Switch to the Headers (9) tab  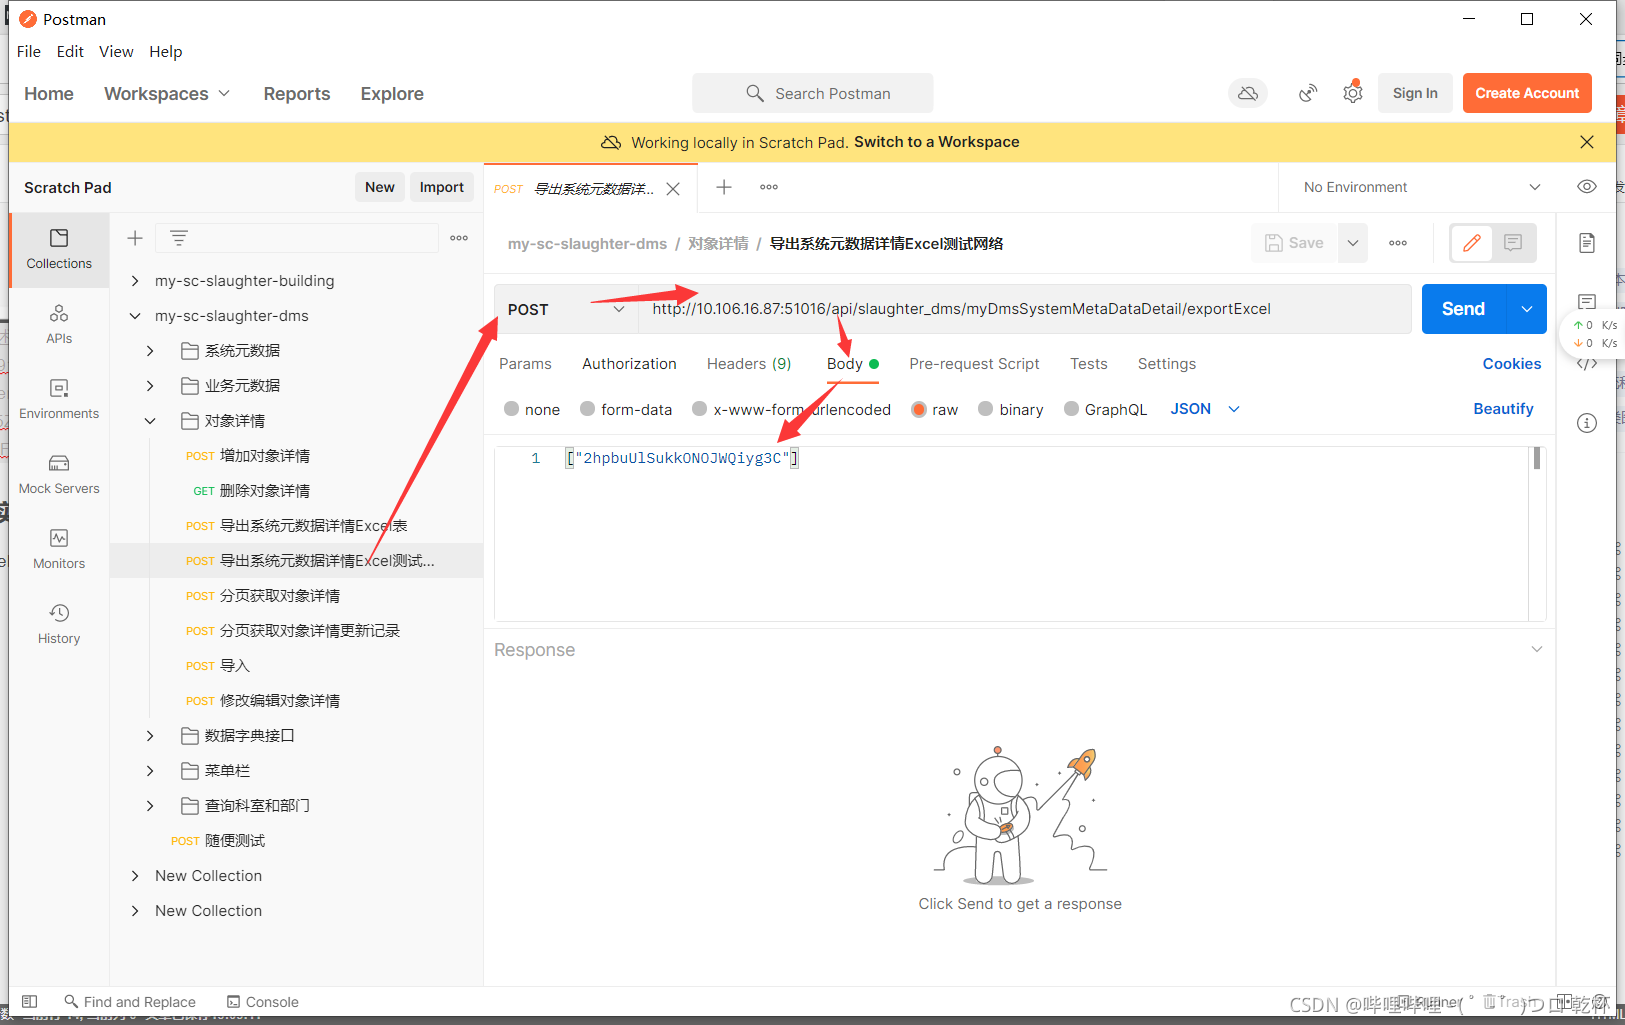pos(749,364)
